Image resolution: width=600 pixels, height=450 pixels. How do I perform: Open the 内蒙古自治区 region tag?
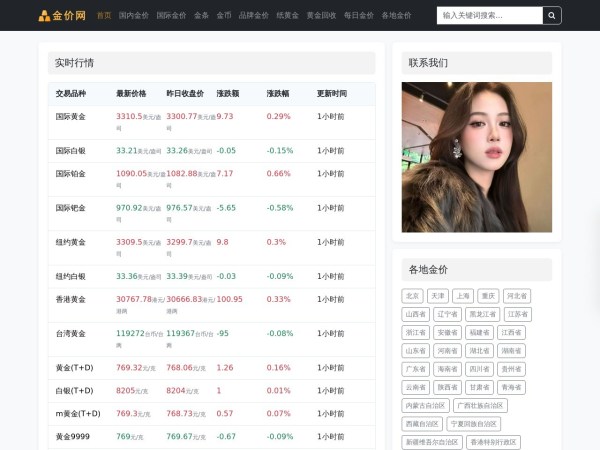coord(426,406)
